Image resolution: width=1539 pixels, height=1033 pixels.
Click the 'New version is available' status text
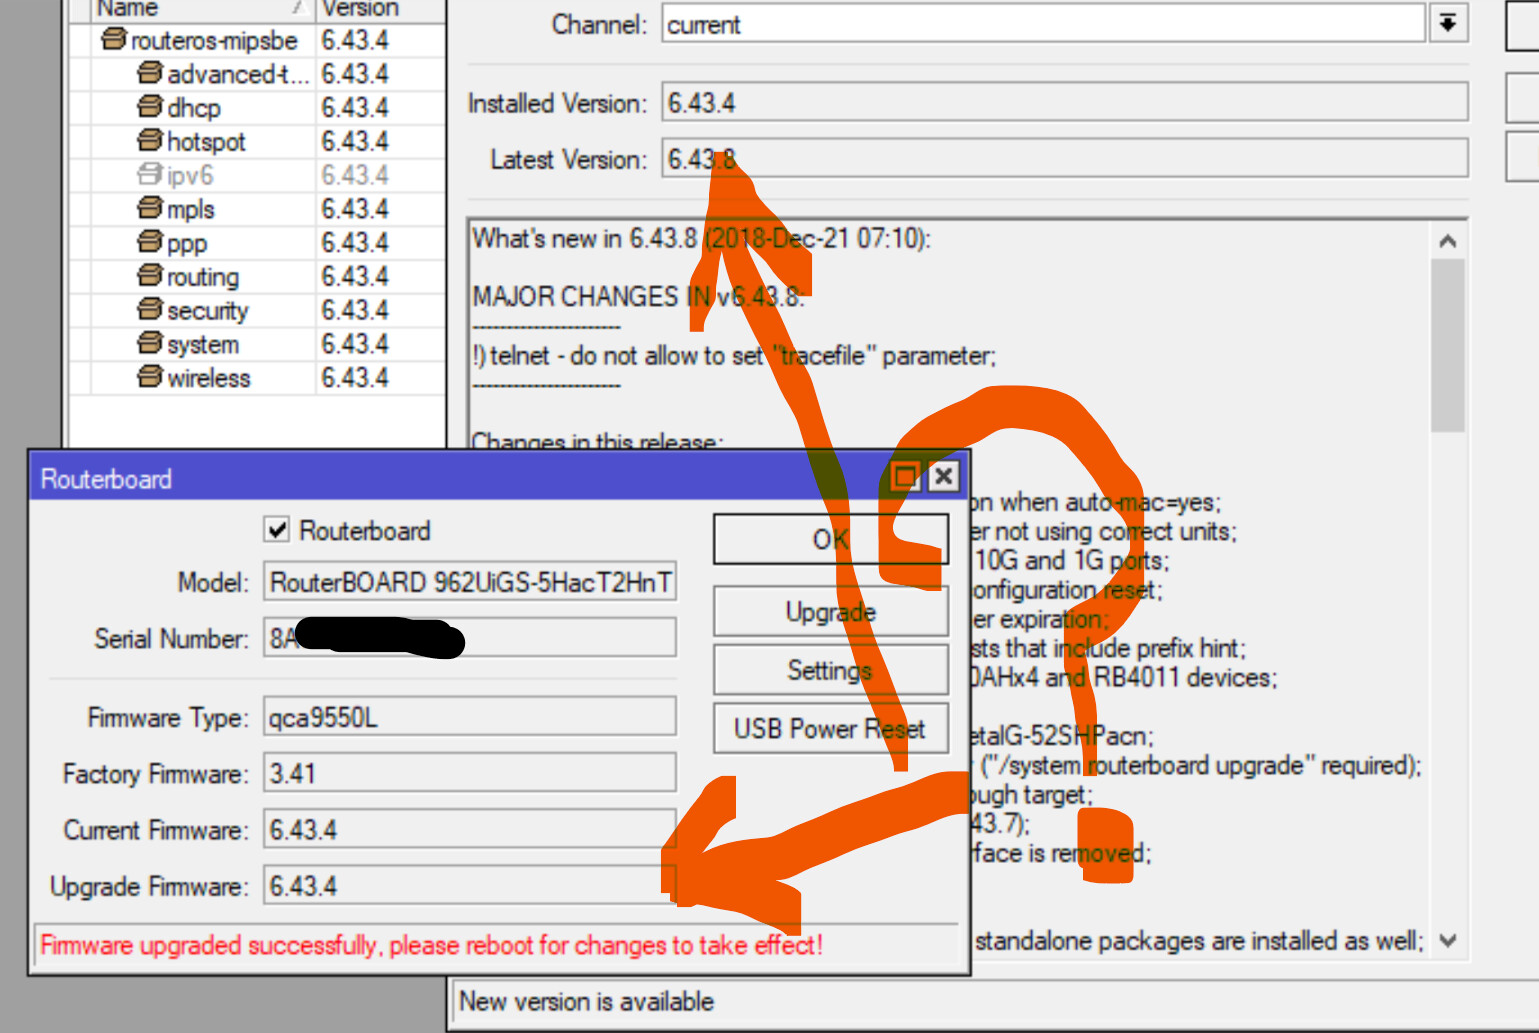coord(586,1001)
